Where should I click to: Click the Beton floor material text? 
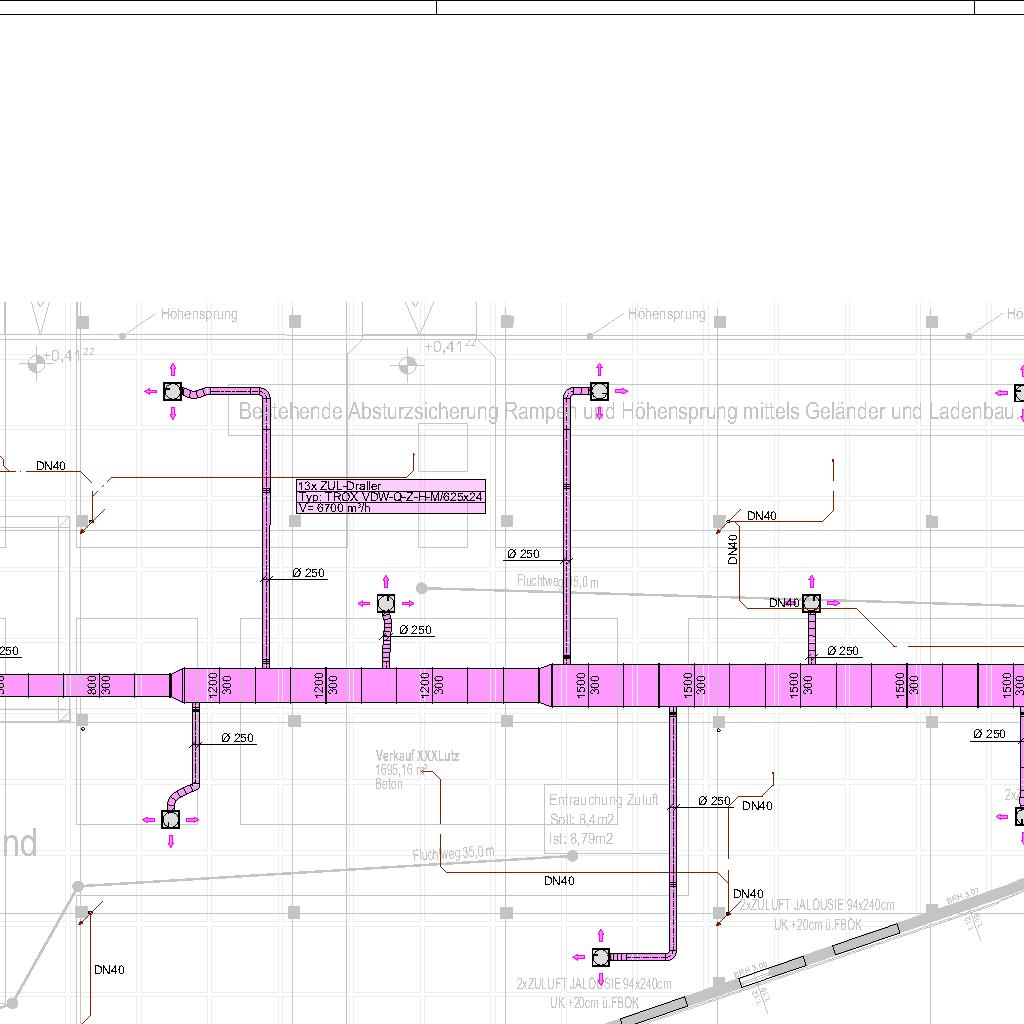(389, 784)
